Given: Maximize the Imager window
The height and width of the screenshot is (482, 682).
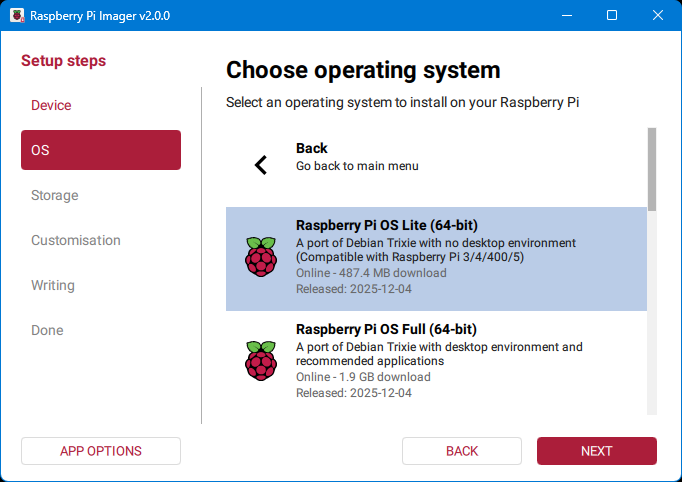Looking at the screenshot, I should click(612, 15).
